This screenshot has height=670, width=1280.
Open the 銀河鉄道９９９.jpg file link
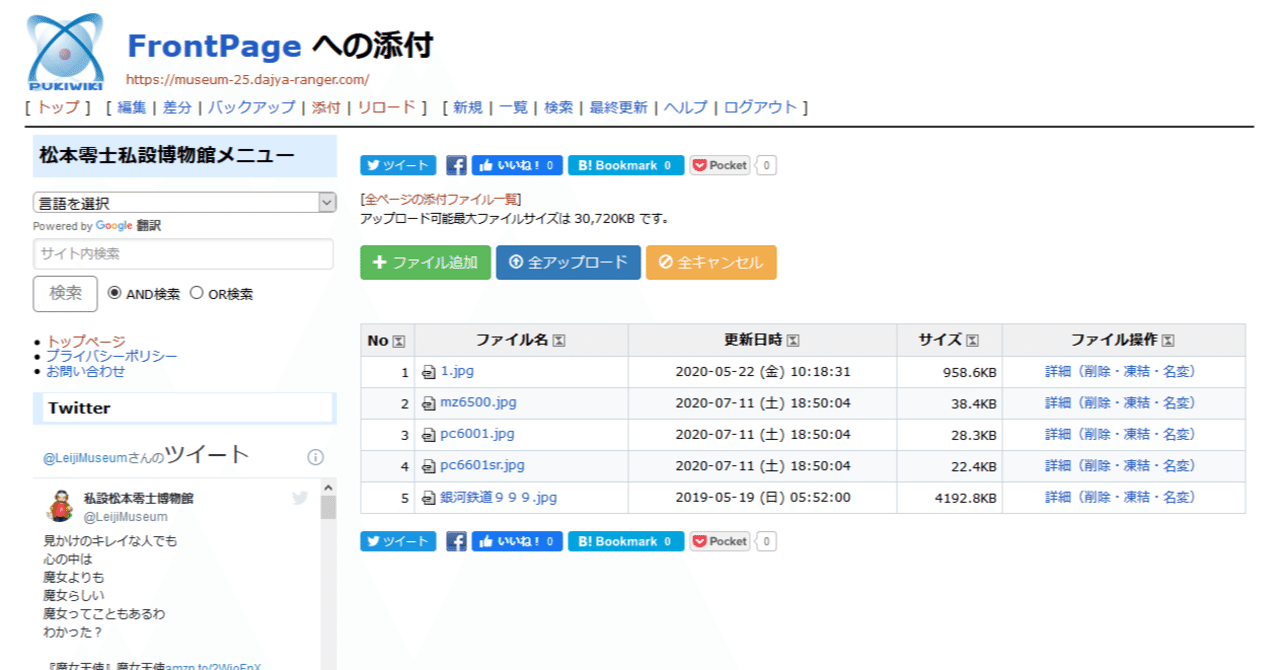tap(498, 497)
